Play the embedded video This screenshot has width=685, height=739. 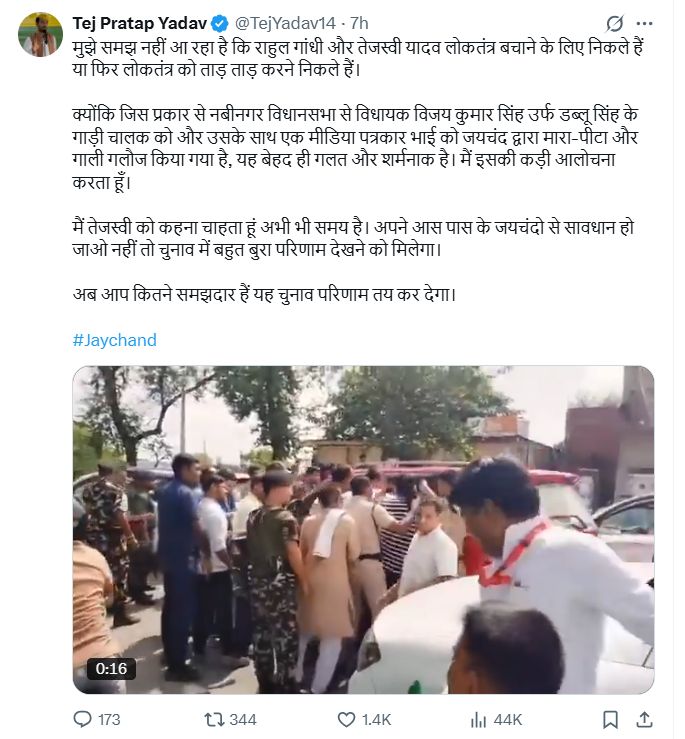pos(363,530)
